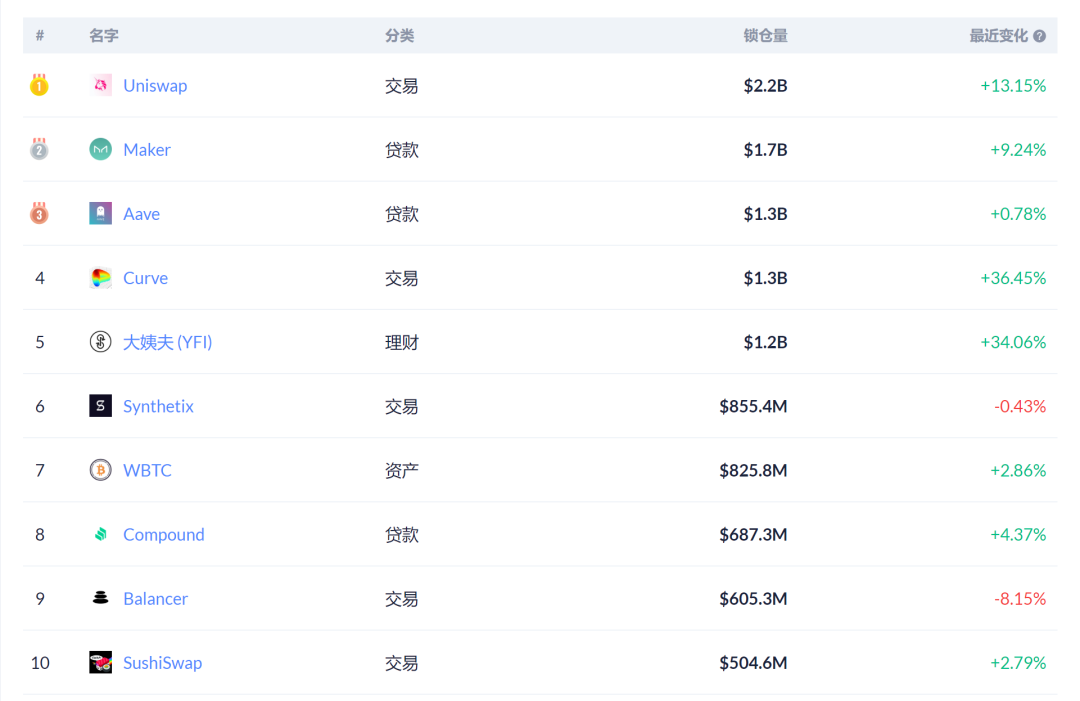Click the Balancer stacked stones icon

101,598
